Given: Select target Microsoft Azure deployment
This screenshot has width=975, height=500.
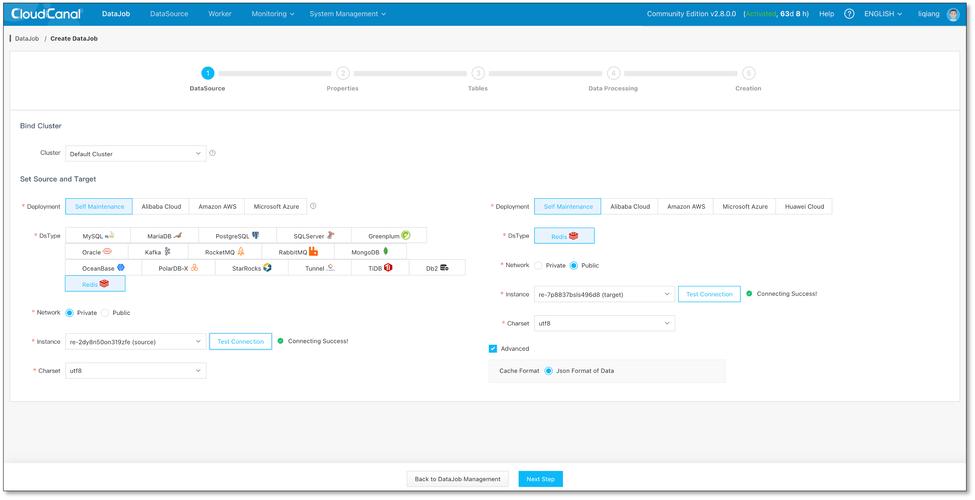Looking at the screenshot, I should coord(745,206).
